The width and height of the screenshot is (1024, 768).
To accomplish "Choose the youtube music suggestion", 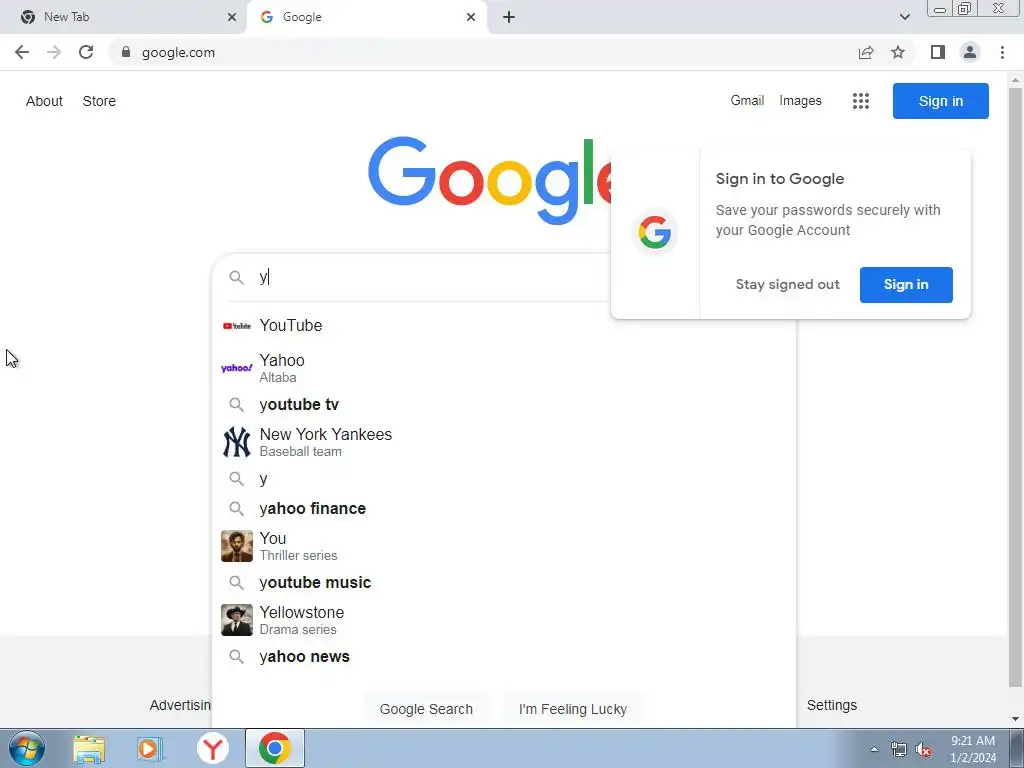I will tap(504, 583).
